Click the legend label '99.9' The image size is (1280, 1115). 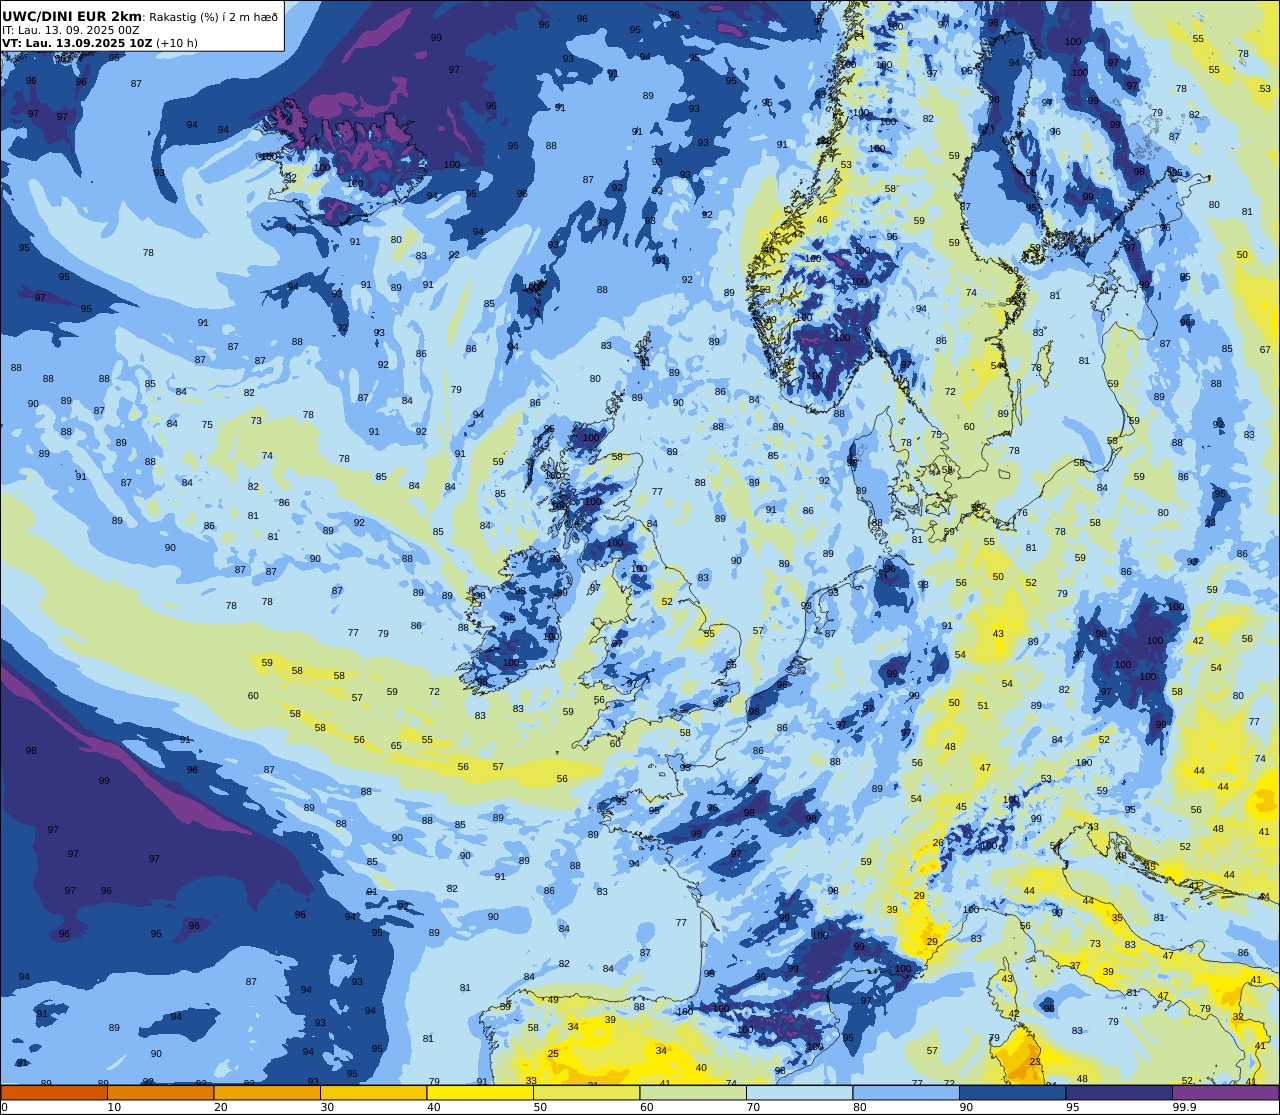(1184, 1107)
